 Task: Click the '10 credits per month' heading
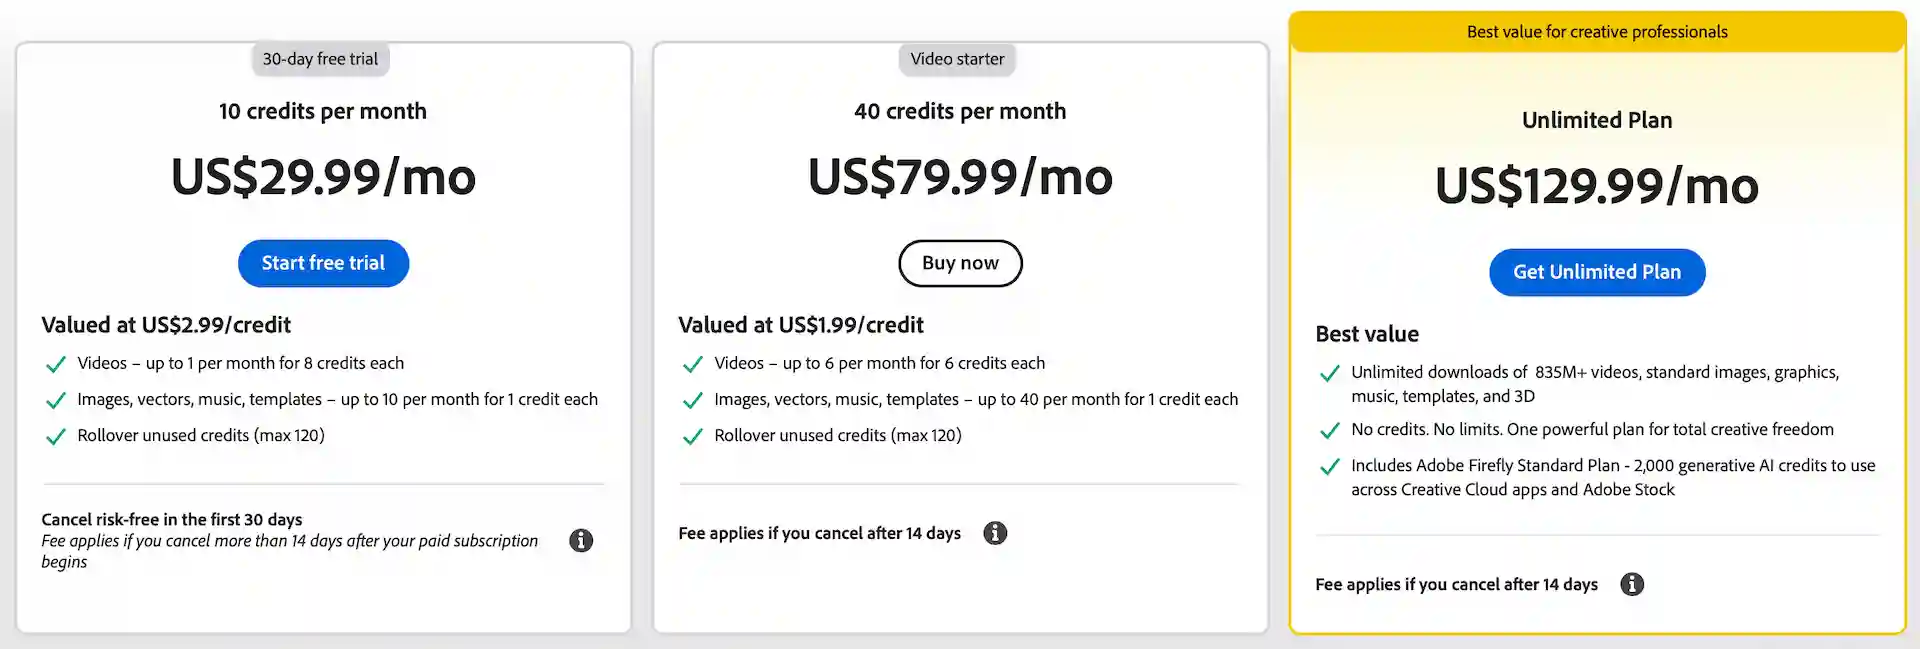coord(323,111)
